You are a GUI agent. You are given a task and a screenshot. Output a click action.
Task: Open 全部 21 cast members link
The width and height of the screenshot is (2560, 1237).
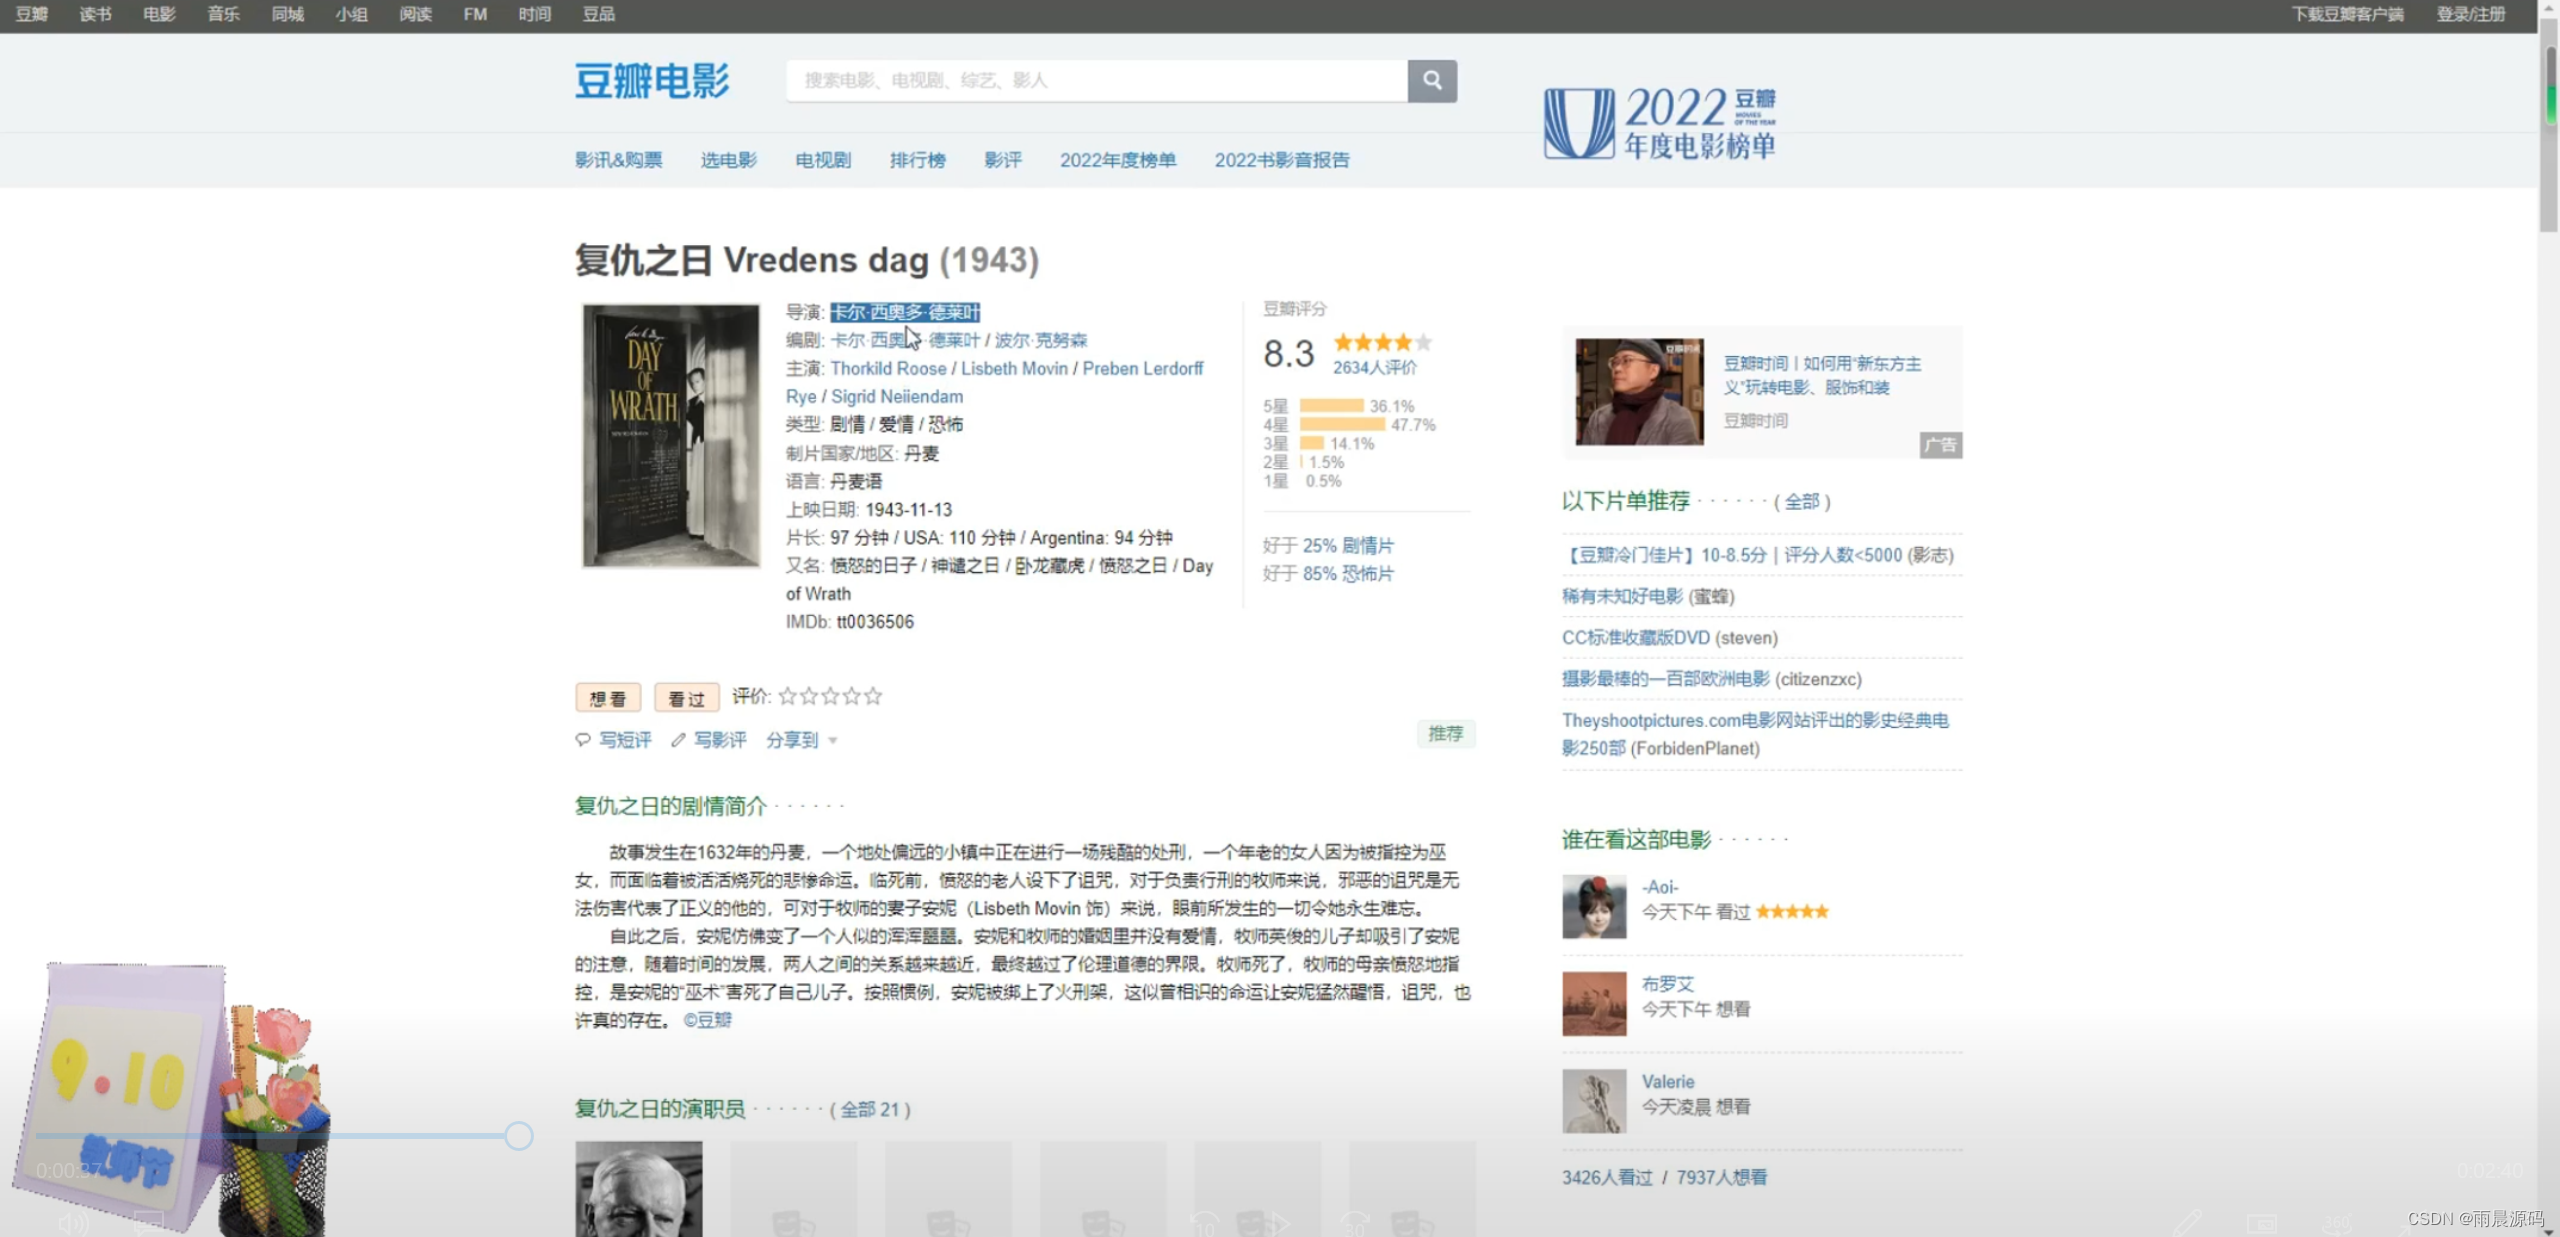coord(869,1109)
